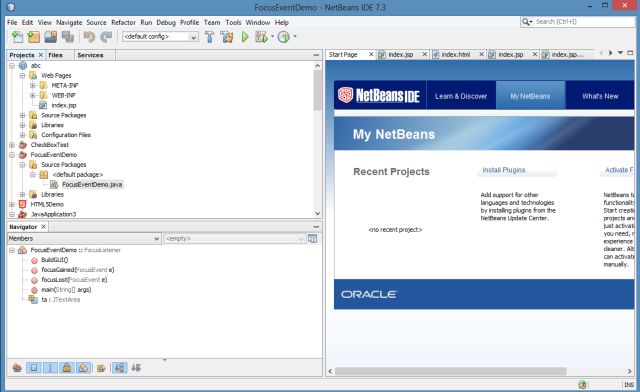This screenshot has width=640, height=392.
Task: Switch to the Services tab
Action: tap(90, 55)
